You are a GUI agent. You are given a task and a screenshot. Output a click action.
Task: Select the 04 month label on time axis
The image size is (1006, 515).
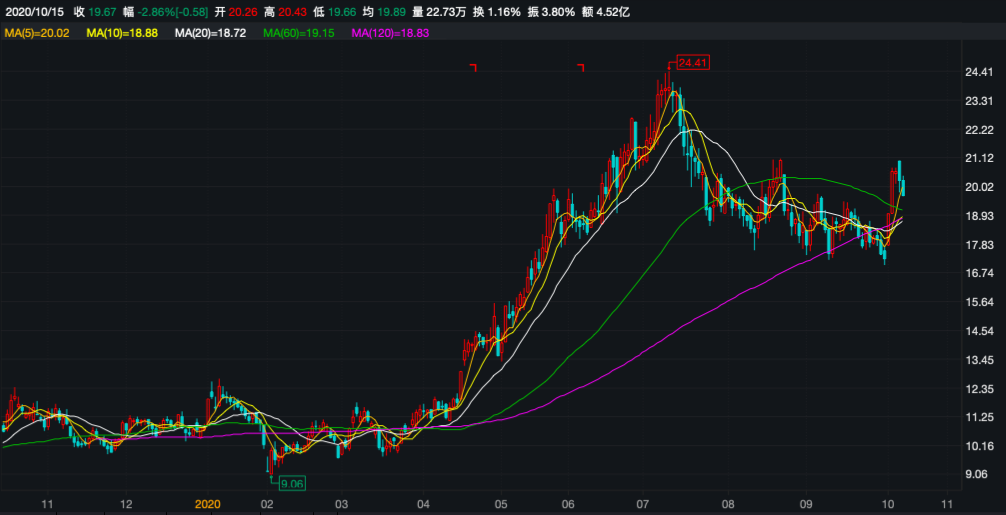(423, 504)
